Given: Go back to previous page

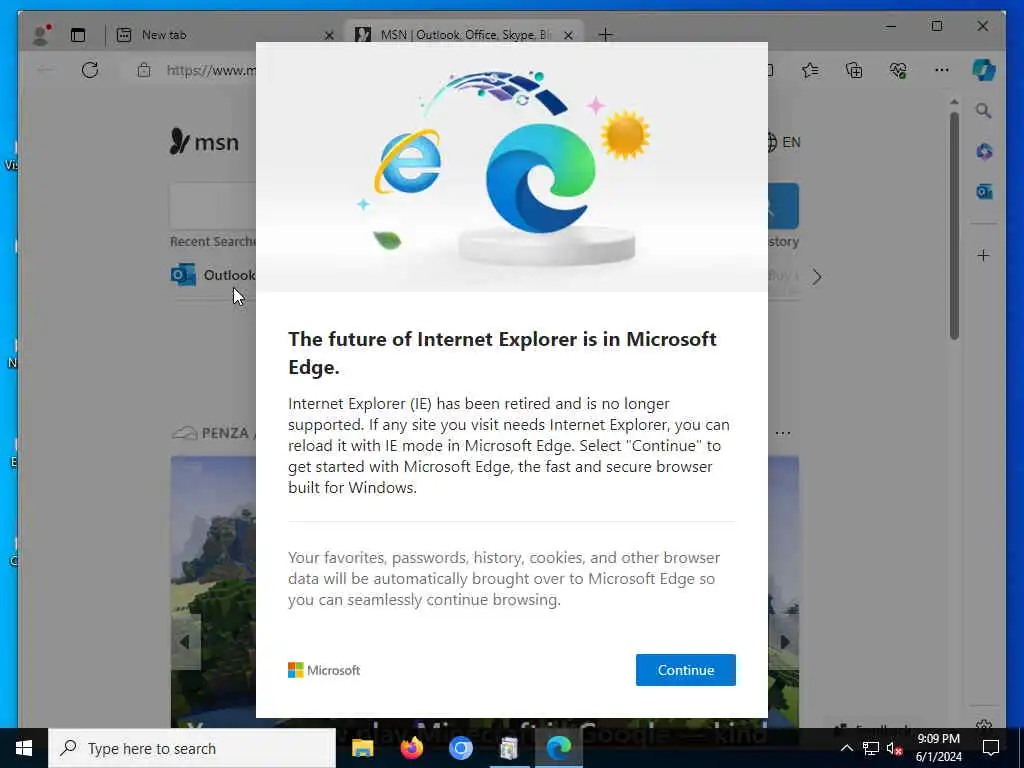Looking at the screenshot, I should pos(44,70).
